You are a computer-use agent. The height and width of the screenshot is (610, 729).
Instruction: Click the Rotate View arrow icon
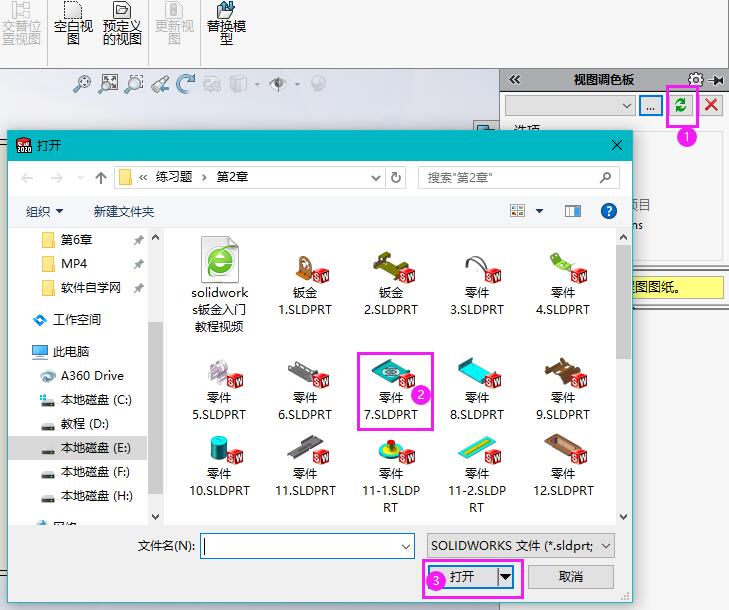click(186, 84)
